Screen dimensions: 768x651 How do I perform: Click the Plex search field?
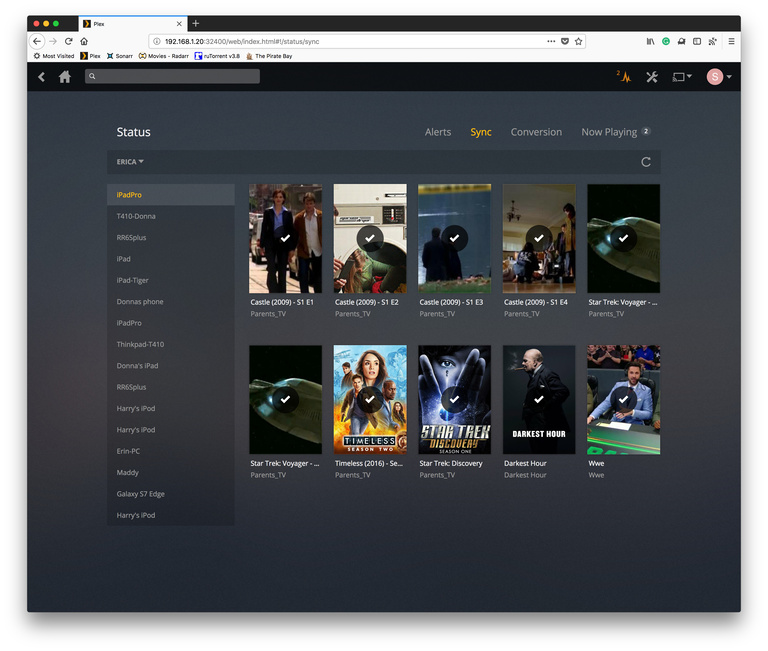tap(172, 76)
